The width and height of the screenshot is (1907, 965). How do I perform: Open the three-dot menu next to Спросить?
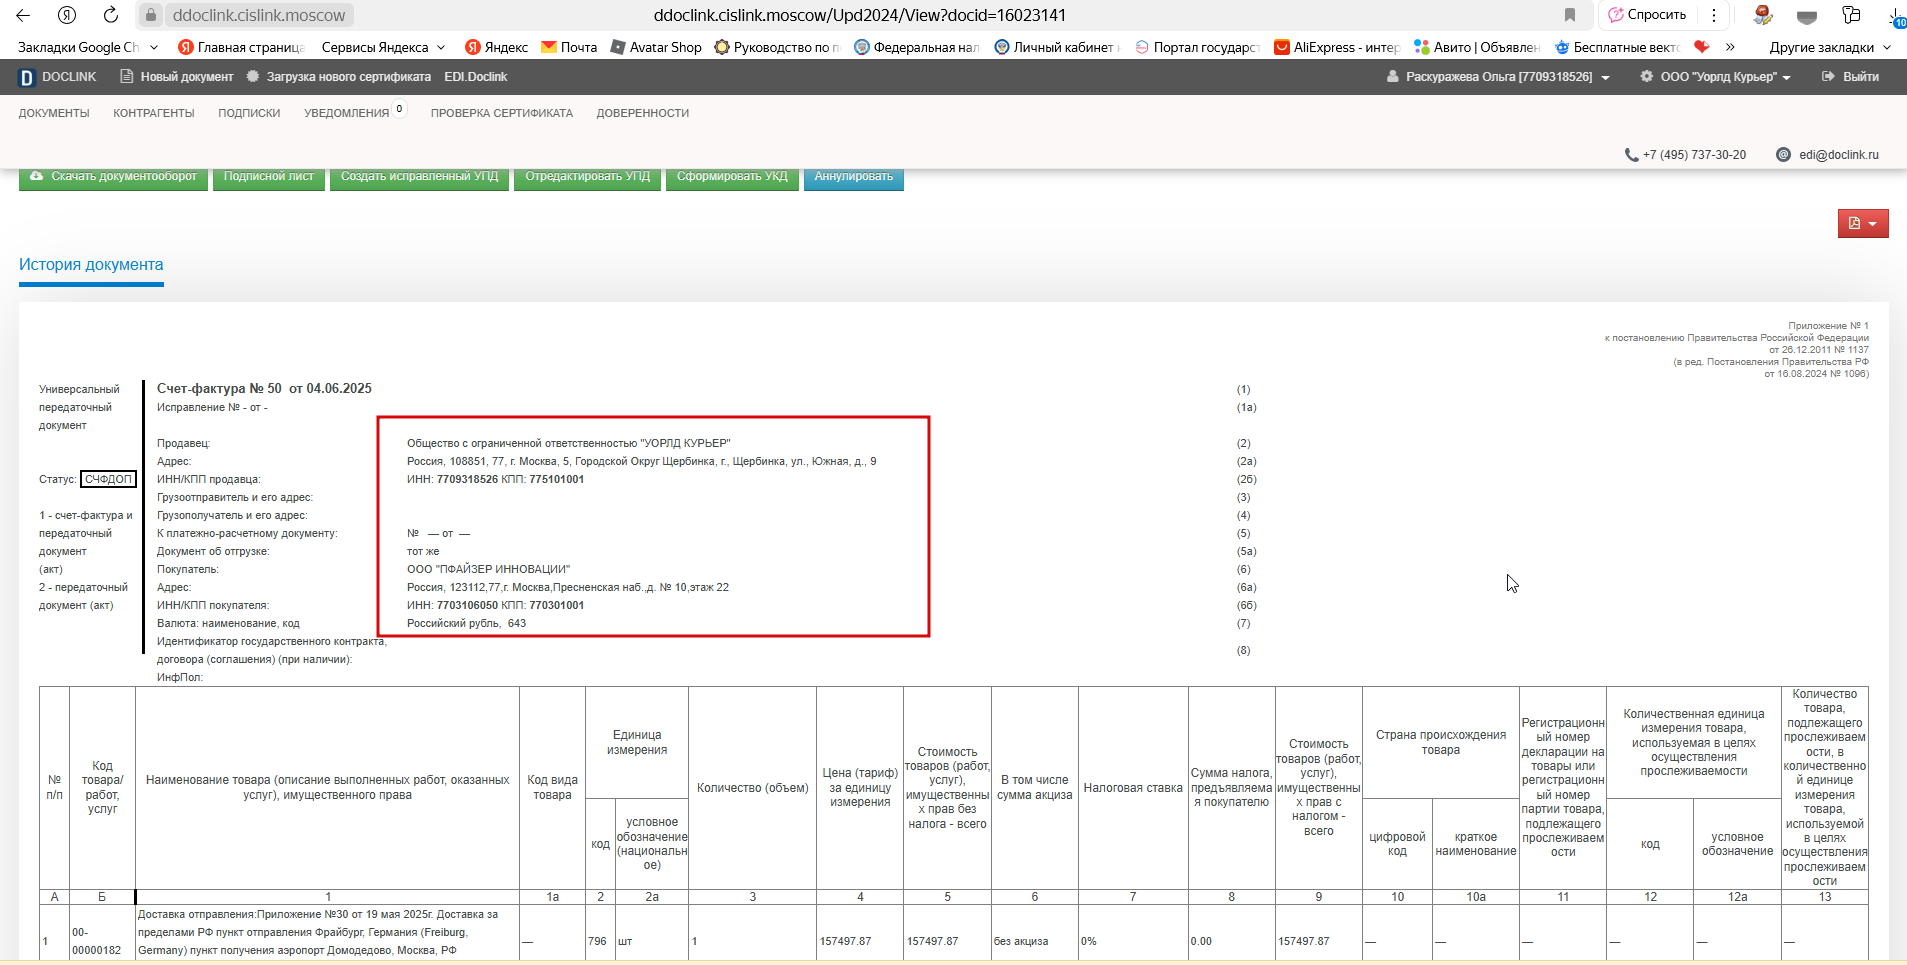1714,15
